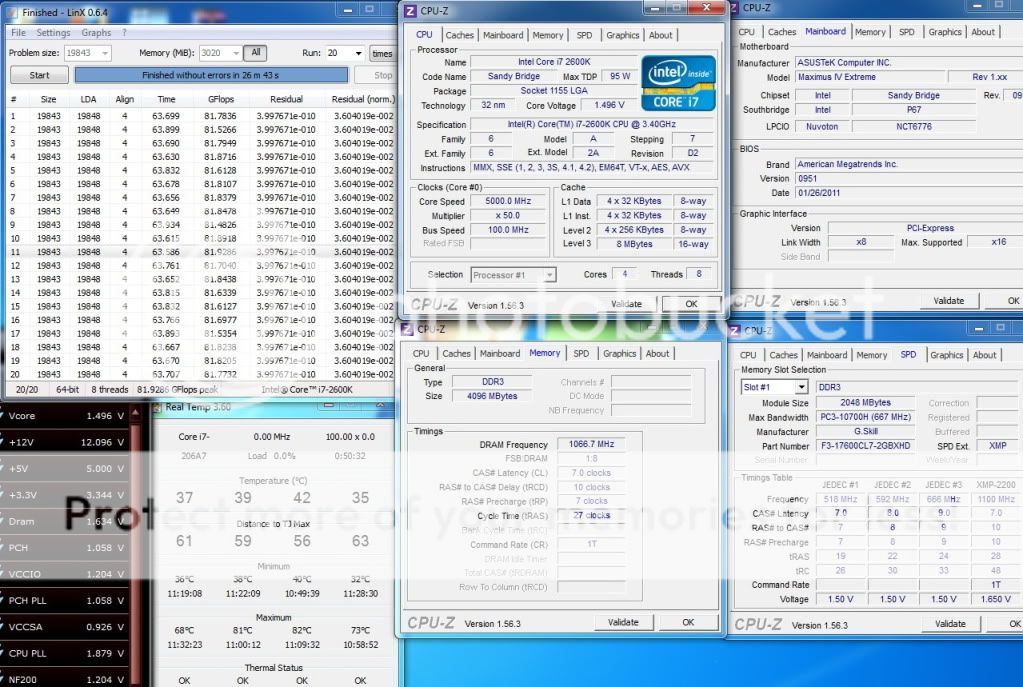The width and height of the screenshot is (1023, 687).
Task: Switch to the Caches tab in the processor CPU-Z window
Action: coord(459,35)
